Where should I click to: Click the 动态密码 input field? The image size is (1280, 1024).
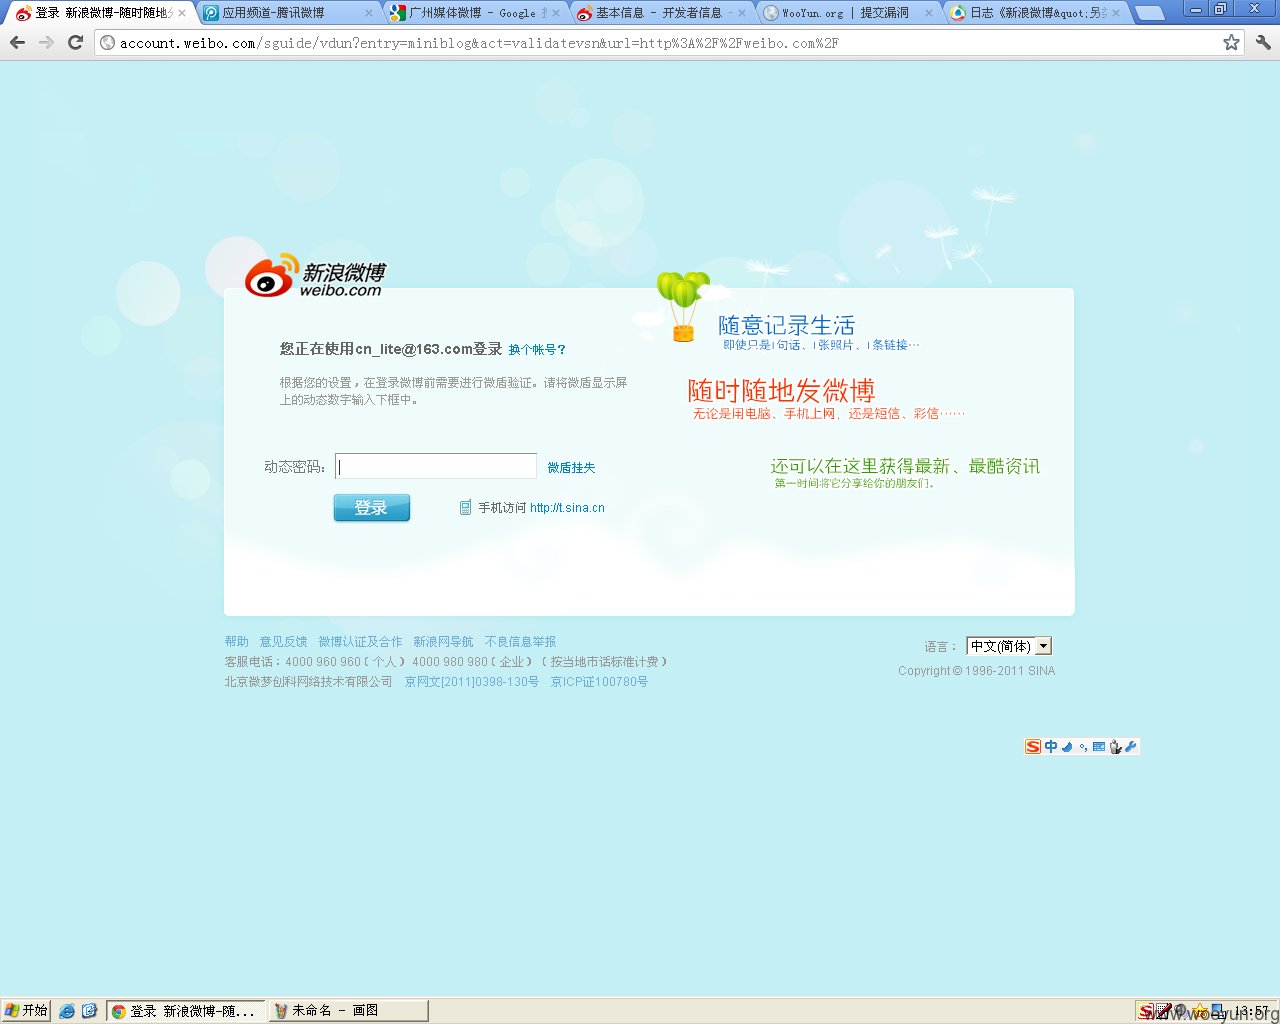point(436,466)
